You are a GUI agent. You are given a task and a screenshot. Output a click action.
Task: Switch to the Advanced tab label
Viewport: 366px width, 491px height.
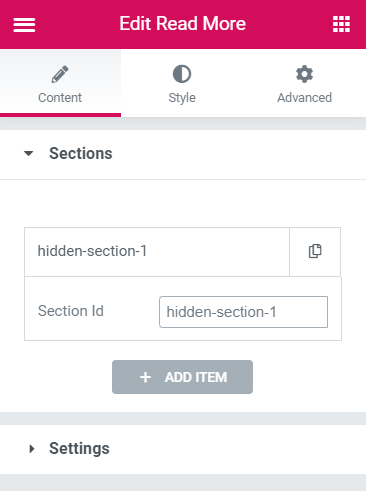304,98
